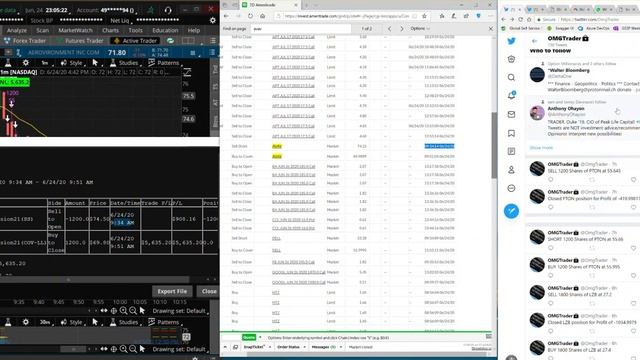Image resolution: width=640 pixels, height=360 pixels.
Task: Open SnapTicket panel at page bottom
Action: click(254, 347)
